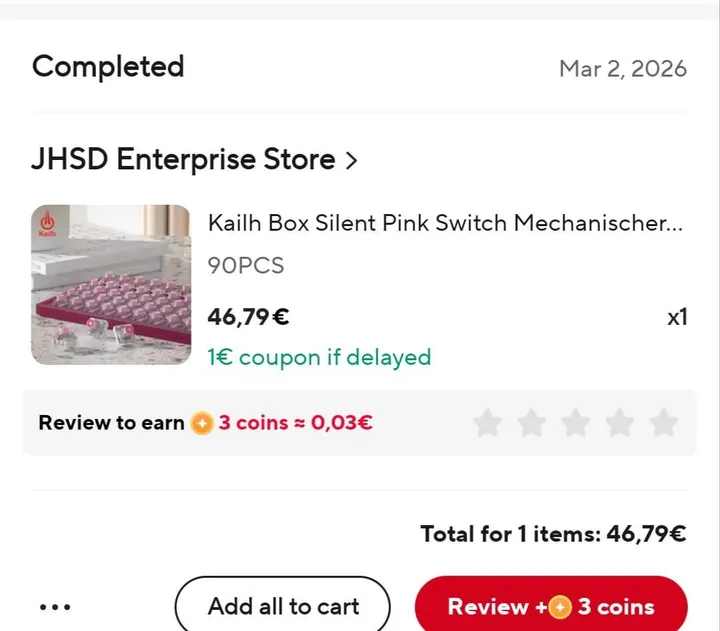Give a four star rating
The width and height of the screenshot is (720, 631).
click(x=619, y=423)
